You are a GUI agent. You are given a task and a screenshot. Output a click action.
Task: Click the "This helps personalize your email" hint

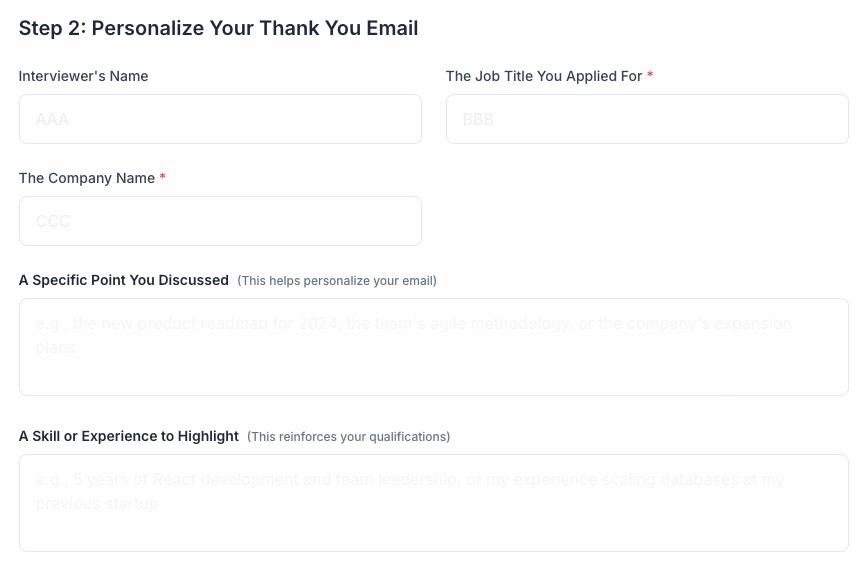337,281
